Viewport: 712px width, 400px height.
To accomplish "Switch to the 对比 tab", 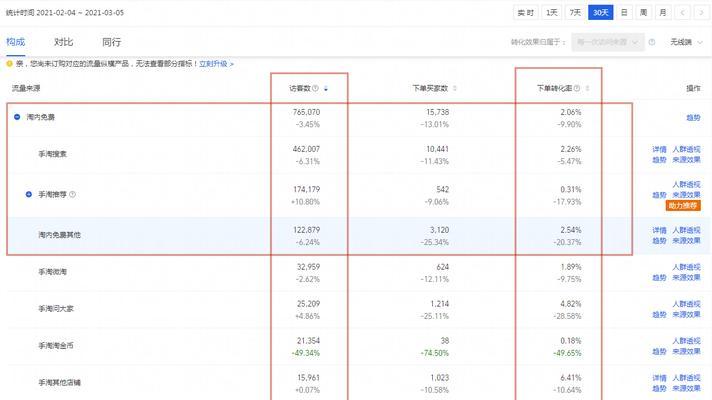I will point(63,42).
